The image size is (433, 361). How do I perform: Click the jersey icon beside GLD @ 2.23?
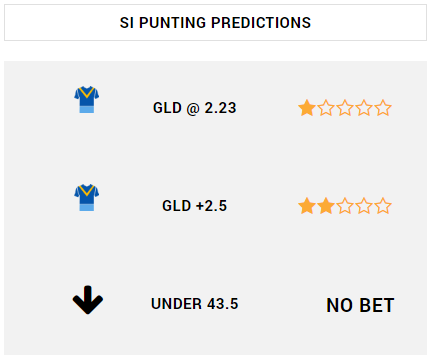(x=87, y=99)
